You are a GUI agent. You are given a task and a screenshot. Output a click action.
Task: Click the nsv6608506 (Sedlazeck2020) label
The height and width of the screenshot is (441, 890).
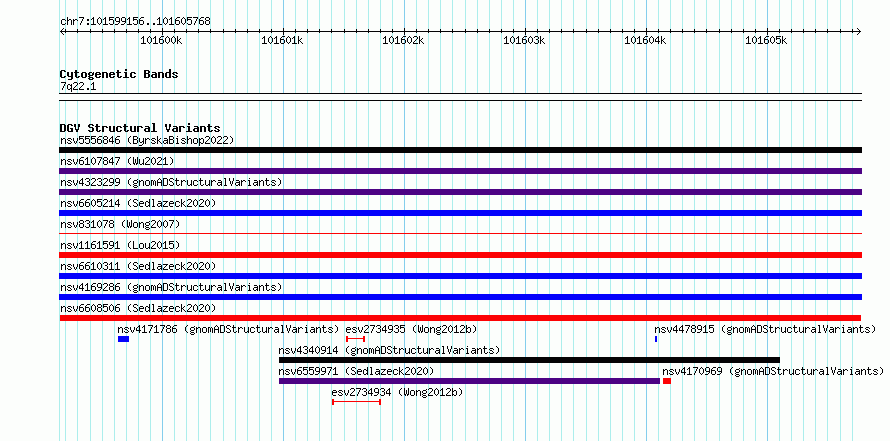[x=138, y=308]
